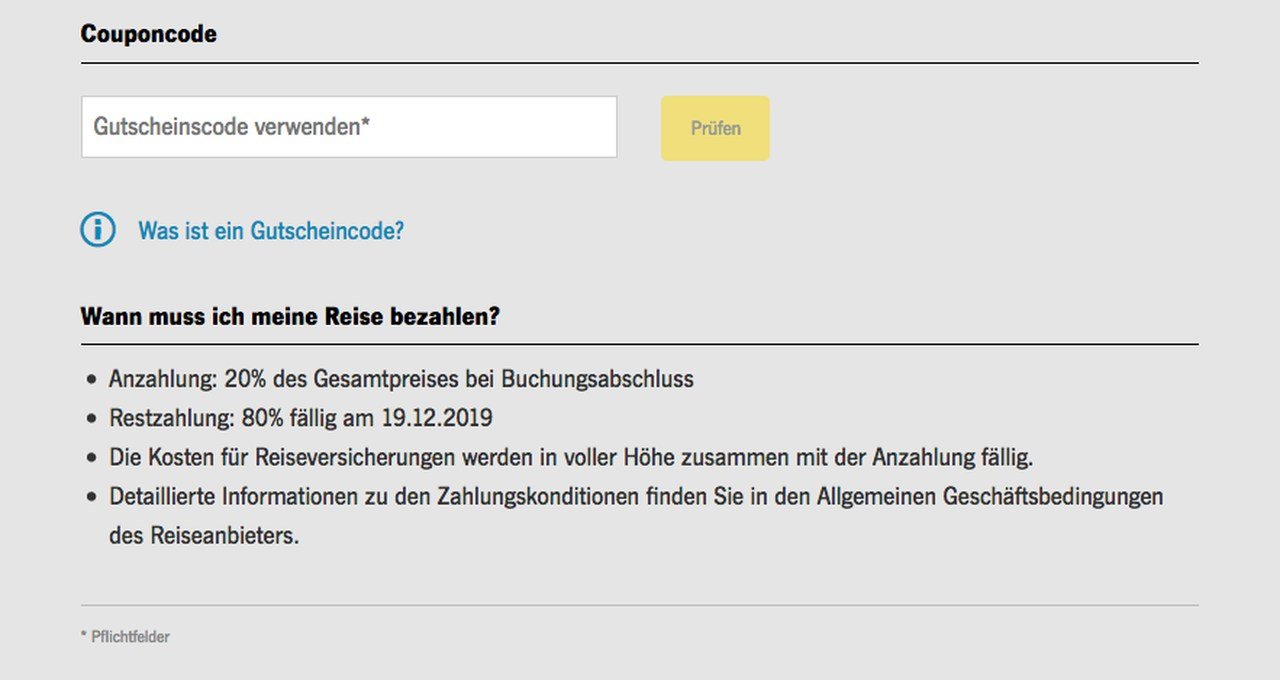Select the 'Wann muss ich meine Reise bezahlen?' heading

click(290, 317)
